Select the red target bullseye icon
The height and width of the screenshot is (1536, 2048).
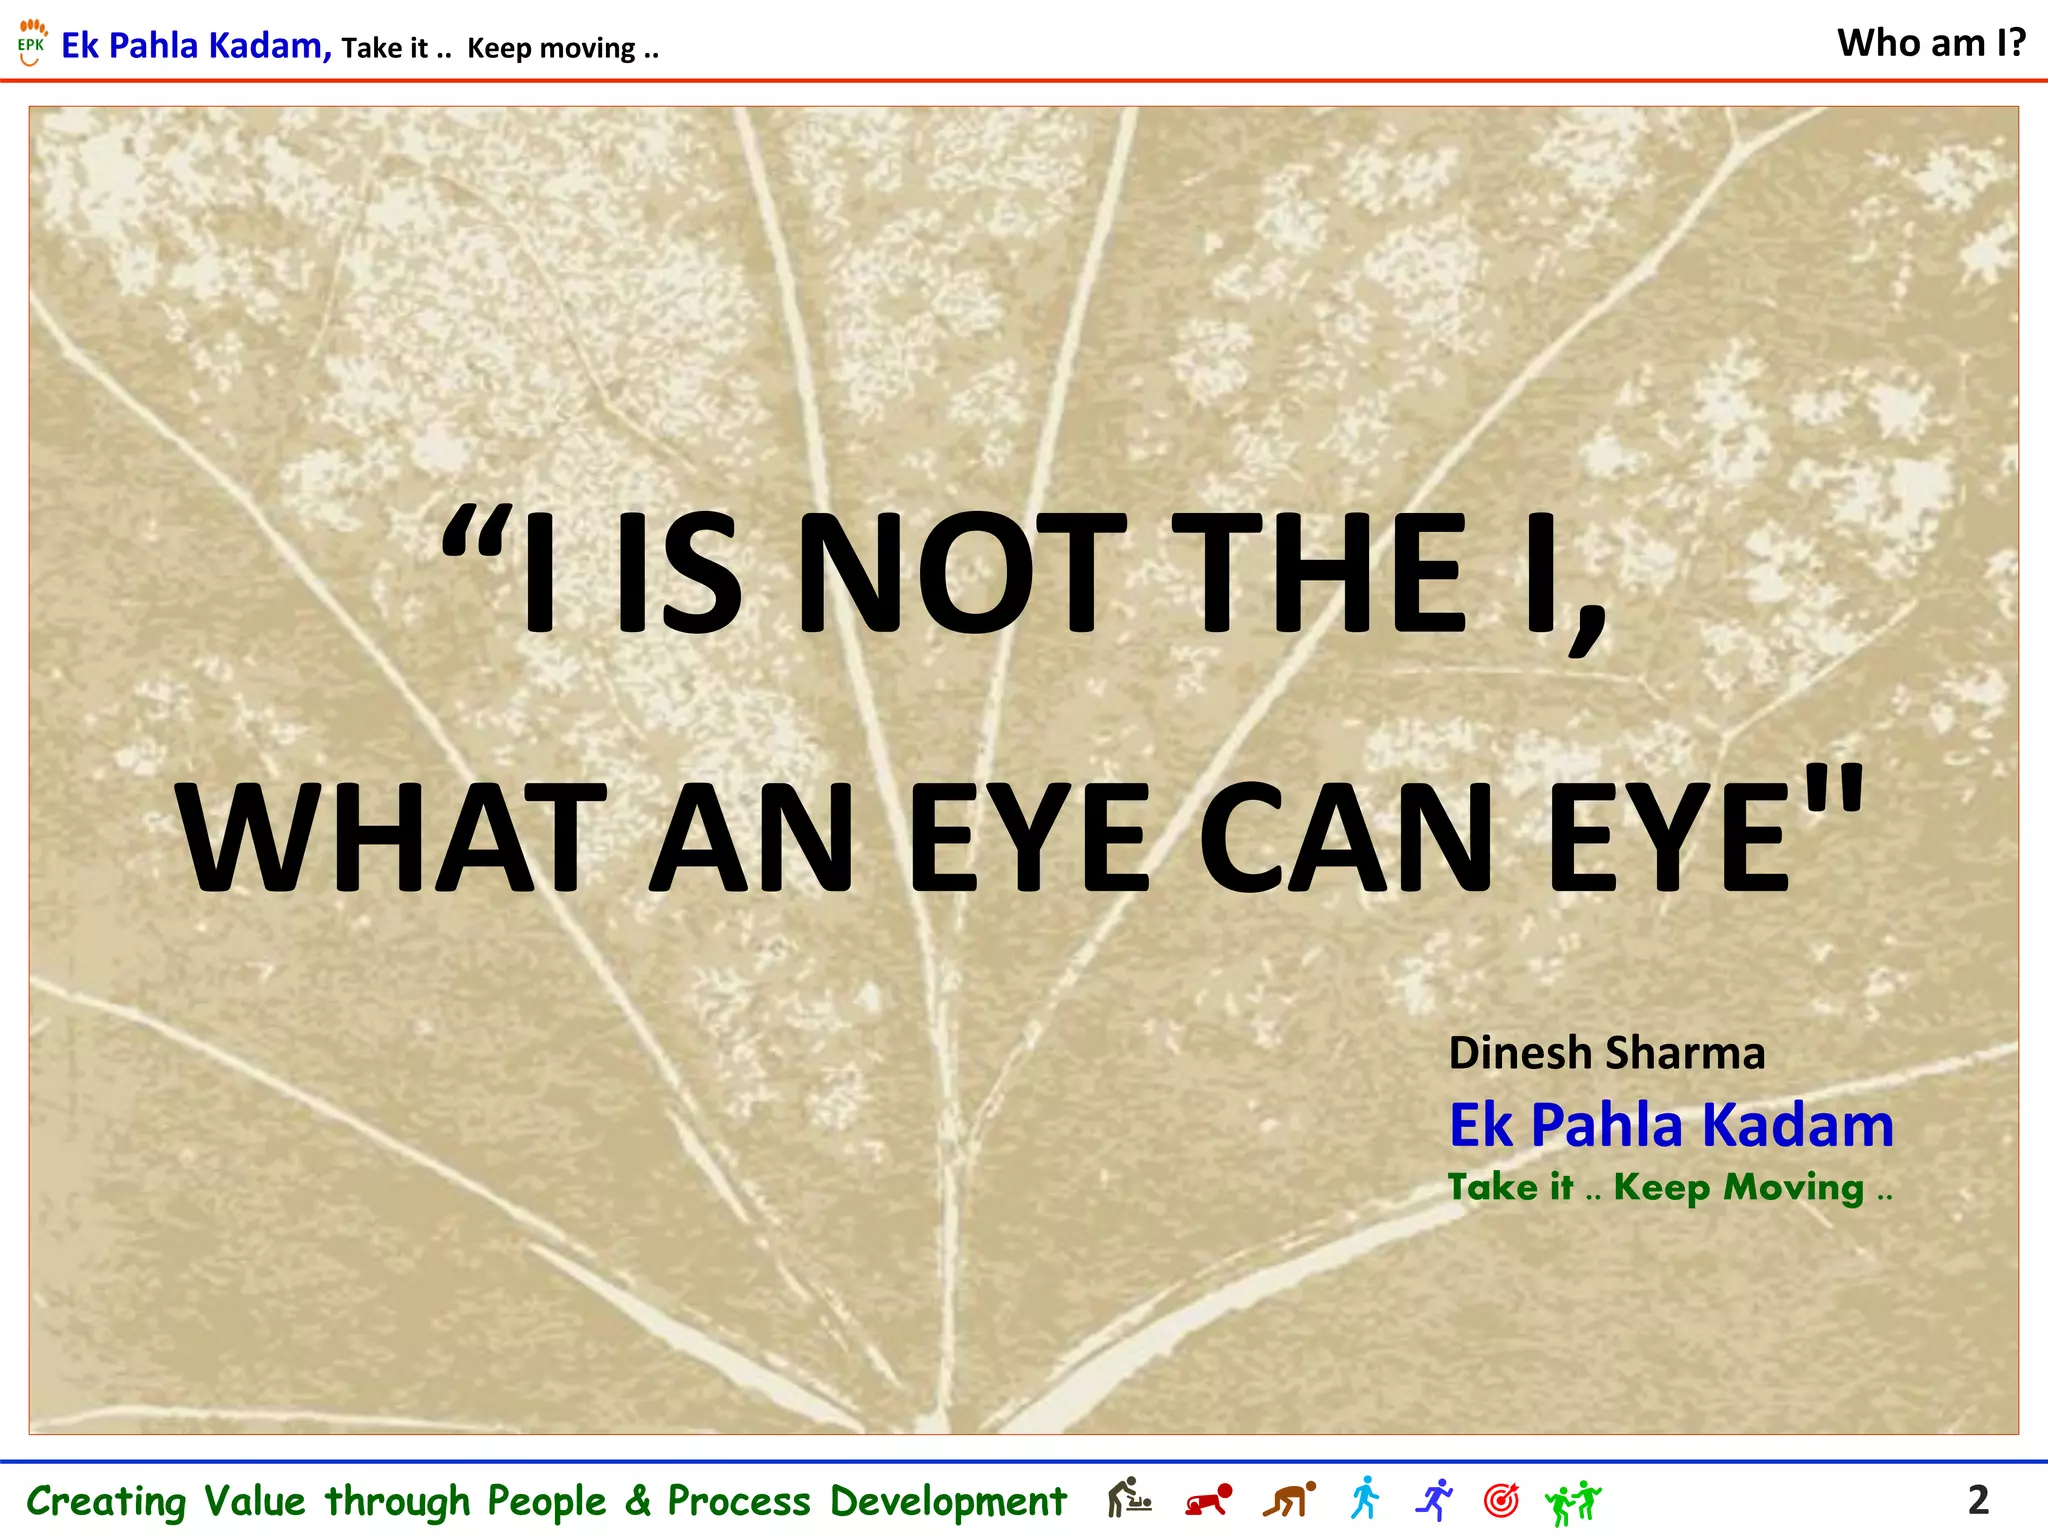pyautogui.click(x=1501, y=1499)
